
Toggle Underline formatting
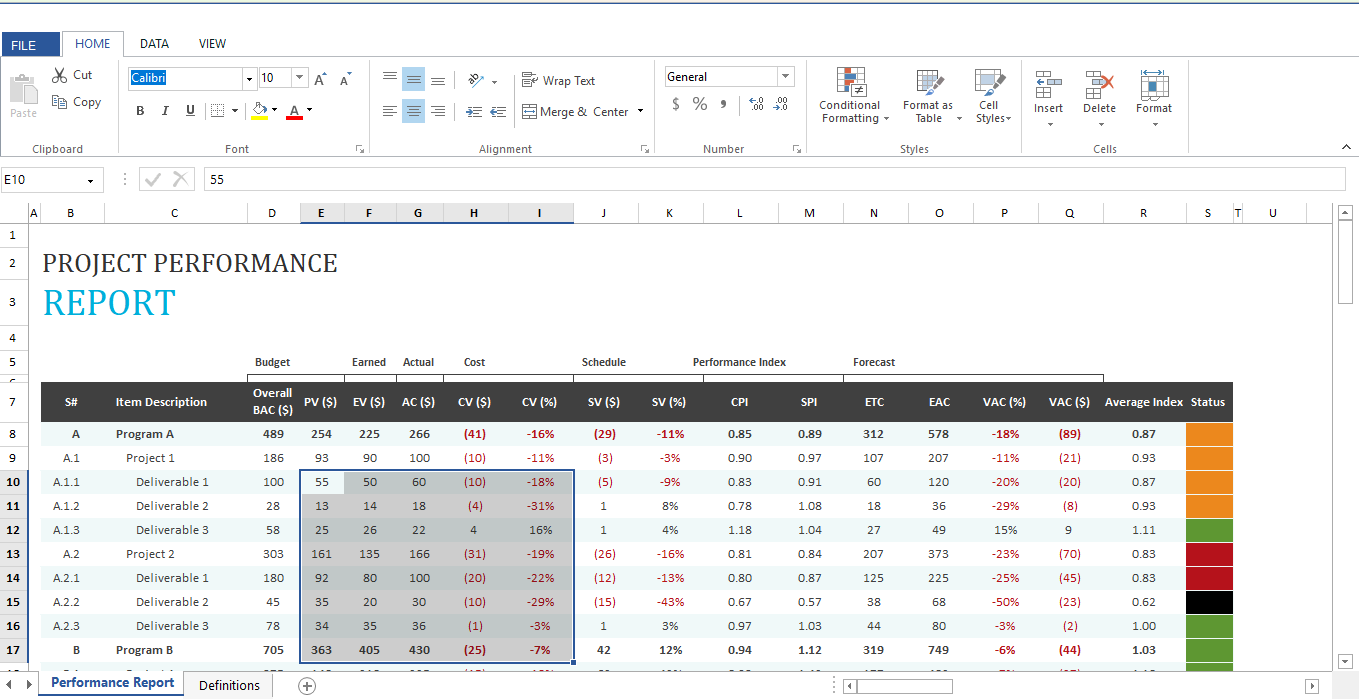click(x=190, y=111)
